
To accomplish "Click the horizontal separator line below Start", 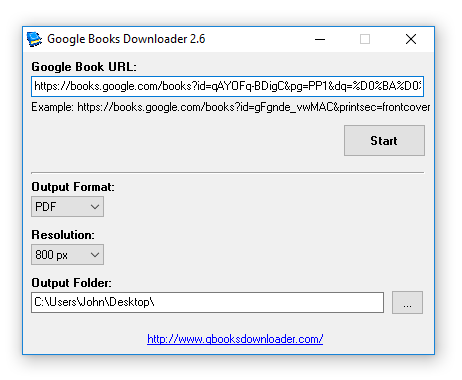I will tap(228, 173).
